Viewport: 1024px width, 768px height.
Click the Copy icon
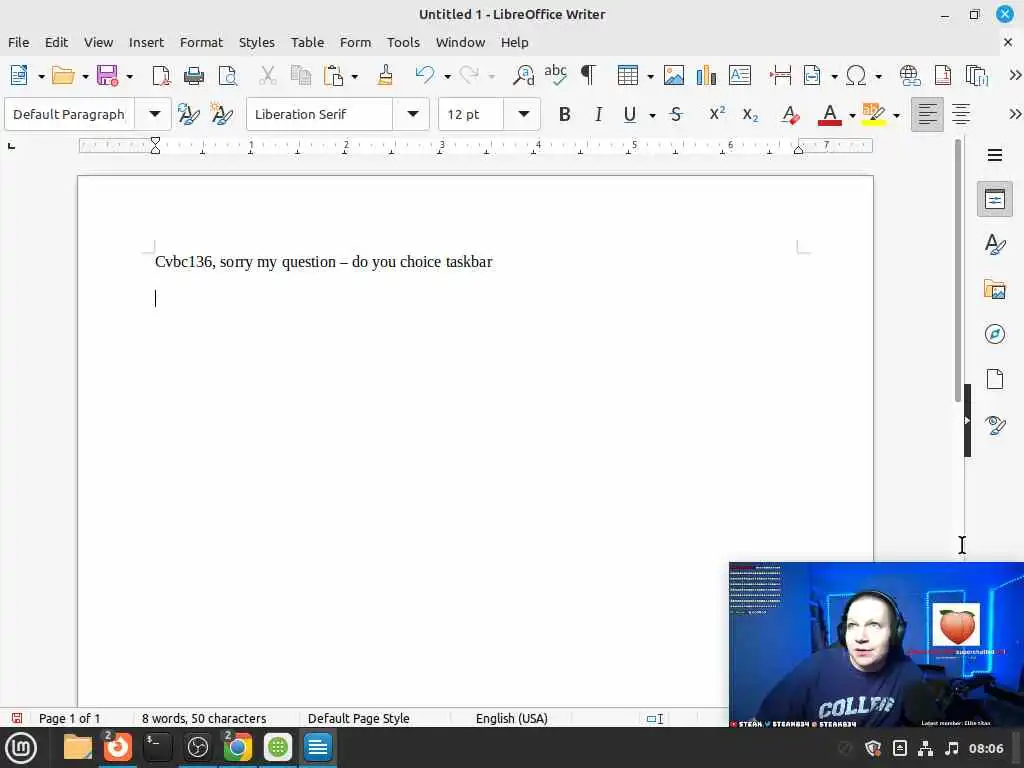tap(300, 76)
